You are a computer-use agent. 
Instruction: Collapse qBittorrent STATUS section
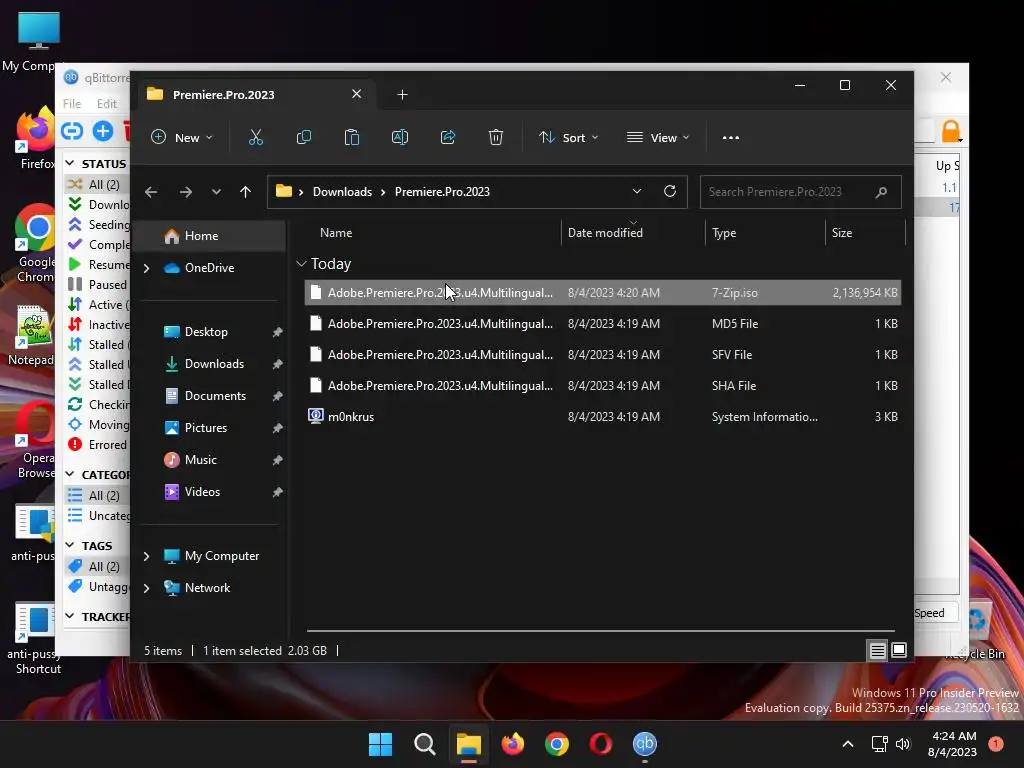point(70,163)
